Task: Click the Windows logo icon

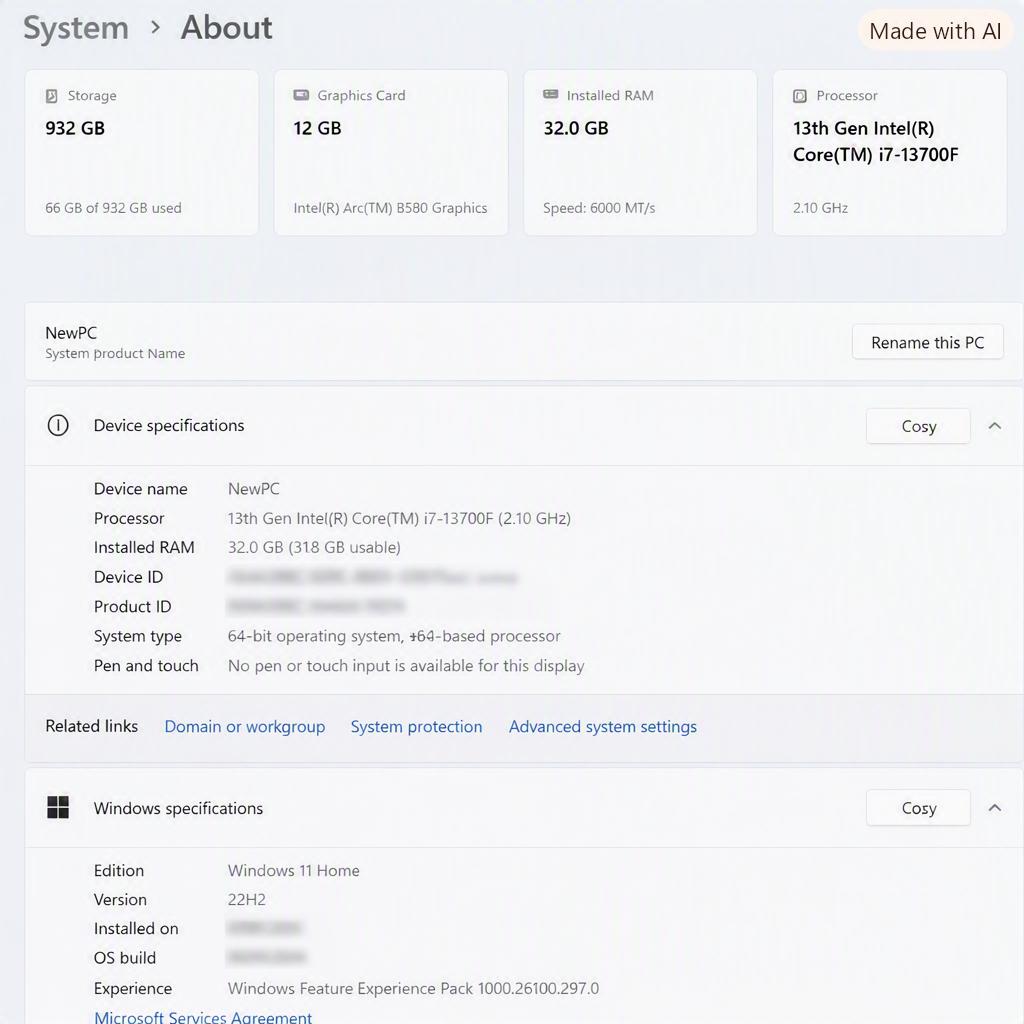Action: pyautogui.click(x=58, y=807)
